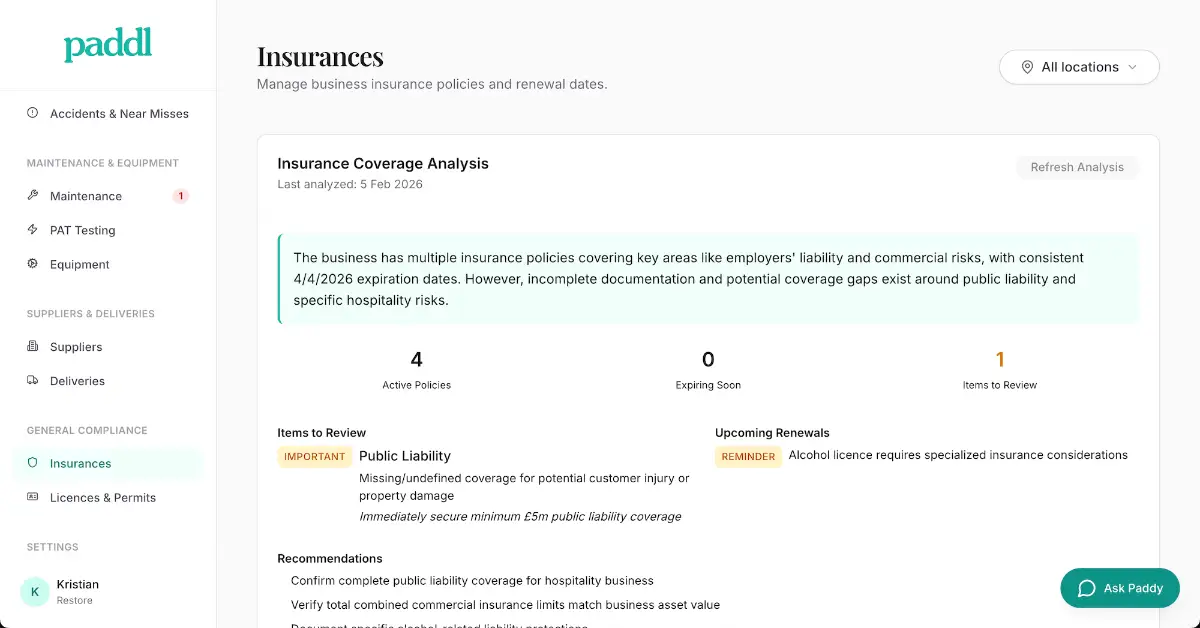Open the Maintenance menu item
Viewport: 1200px width, 628px height.
[108, 196]
